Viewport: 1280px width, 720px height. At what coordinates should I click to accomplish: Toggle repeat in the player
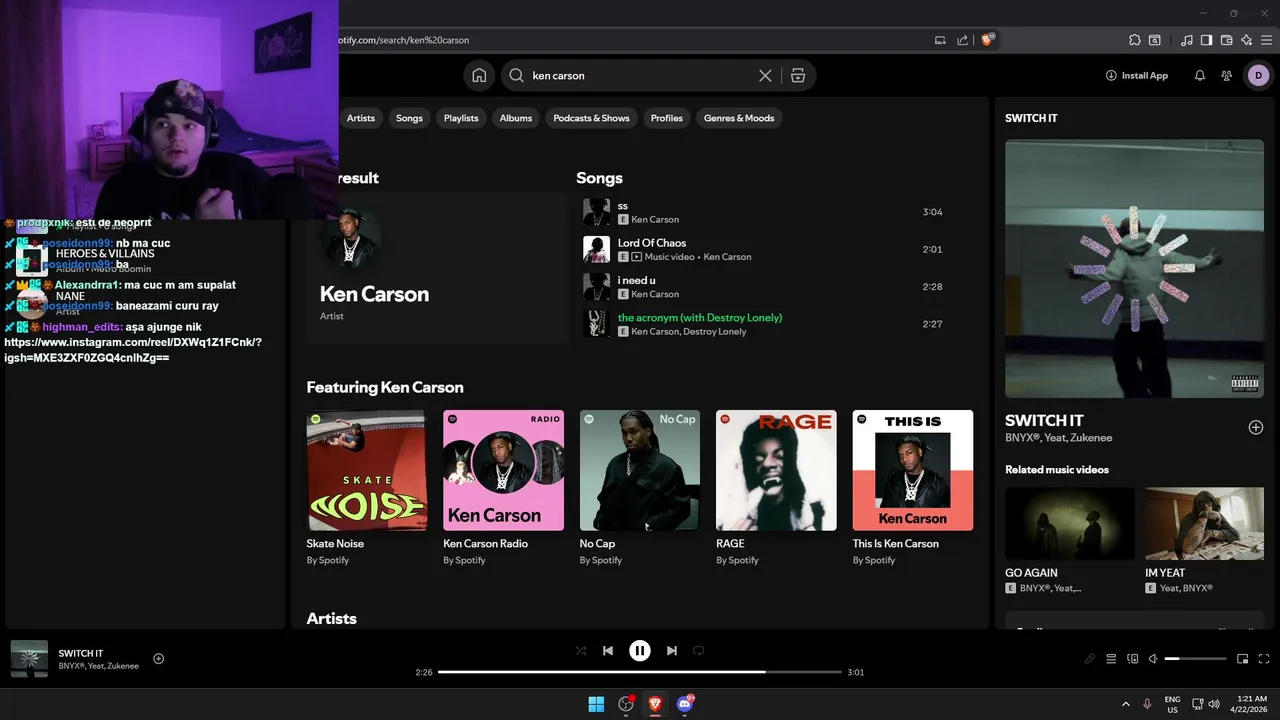click(x=699, y=651)
